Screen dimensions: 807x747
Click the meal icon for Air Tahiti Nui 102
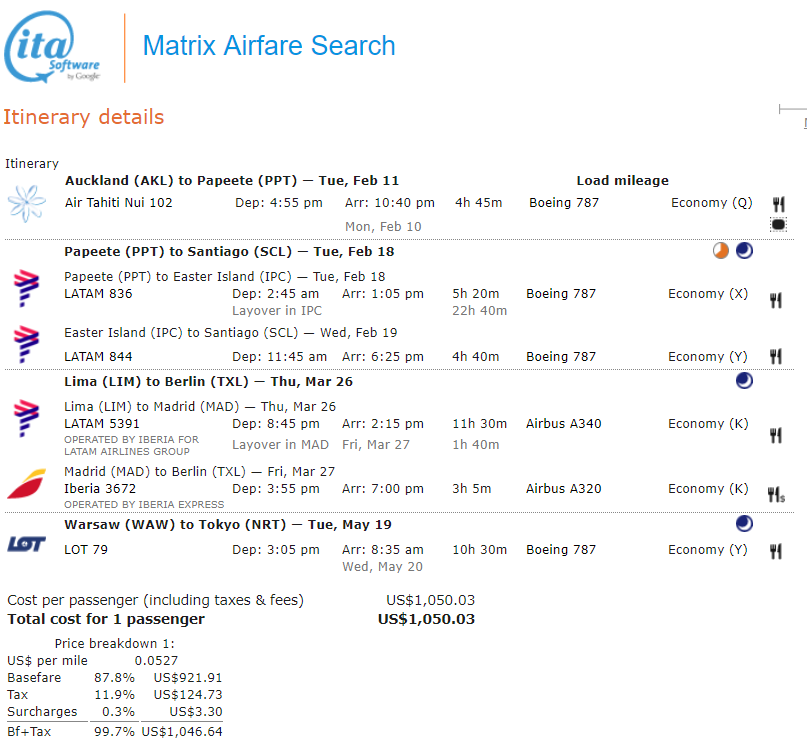(x=779, y=204)
